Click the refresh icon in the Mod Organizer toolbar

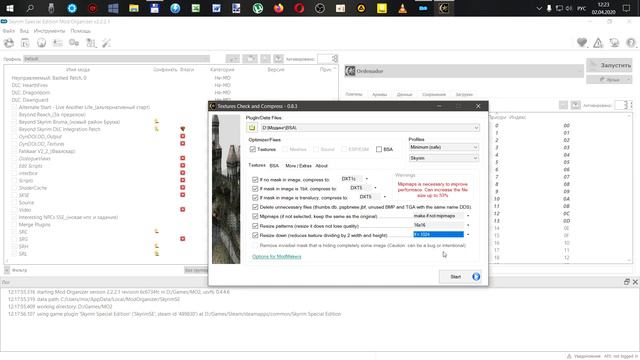point(9,43)
